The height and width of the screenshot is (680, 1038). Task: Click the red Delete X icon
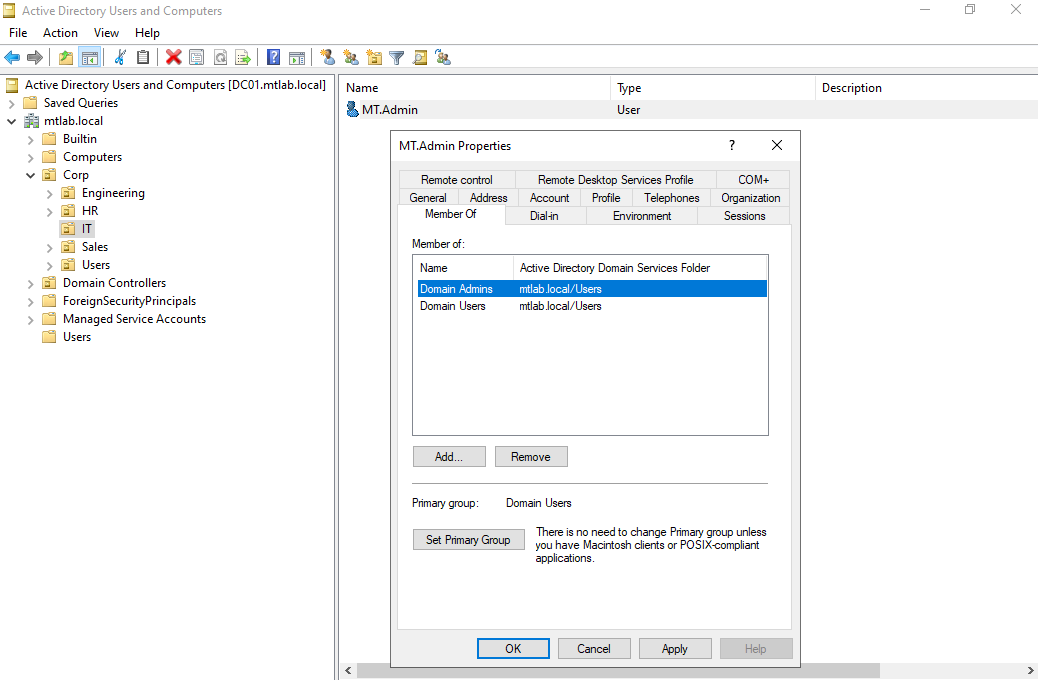[x=173, y=58]
